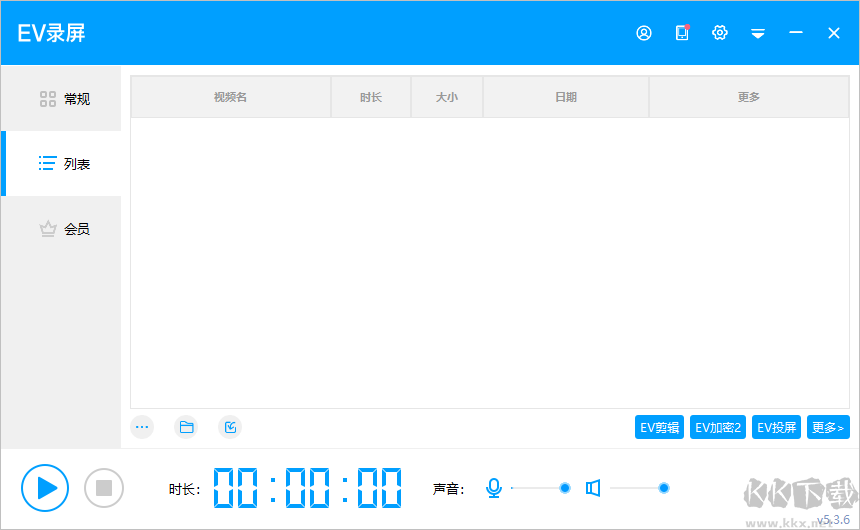Stop recording with the stop button
860x530 pixels.
[x=104, y=488]
